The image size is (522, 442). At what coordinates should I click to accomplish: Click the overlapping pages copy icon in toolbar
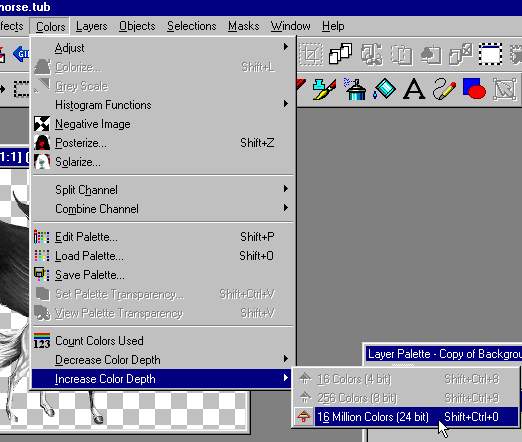pyautogui.click(x=340, y=54)
